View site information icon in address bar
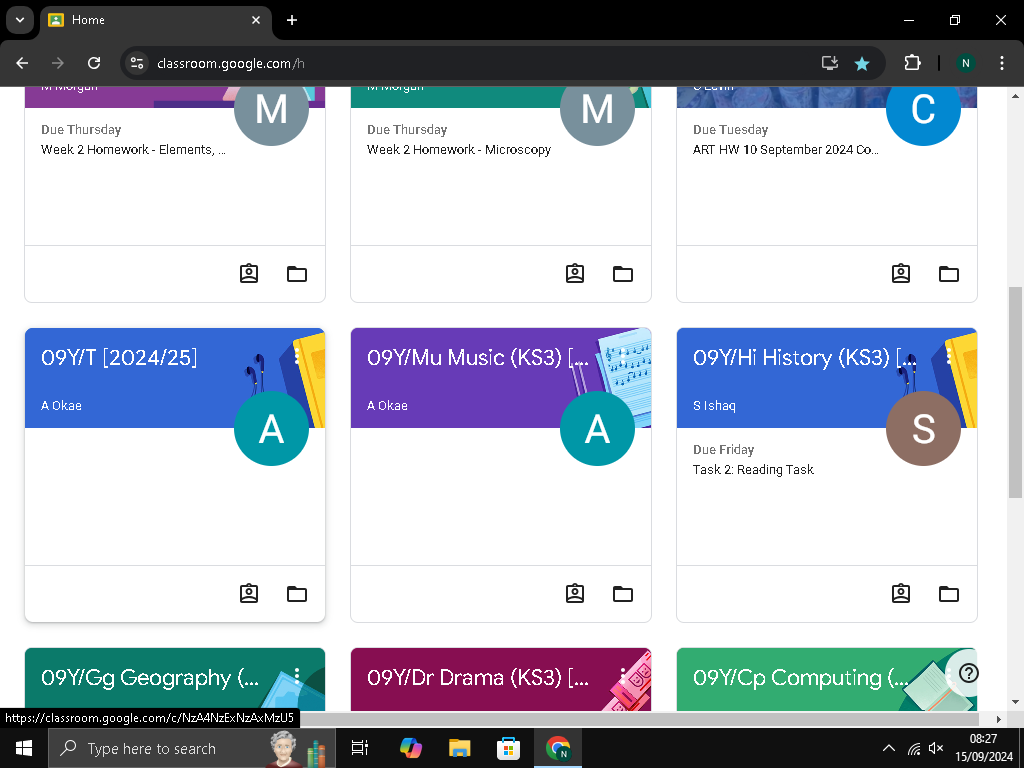The width and height of the screenshot is (1024, 768). point(136,63)
